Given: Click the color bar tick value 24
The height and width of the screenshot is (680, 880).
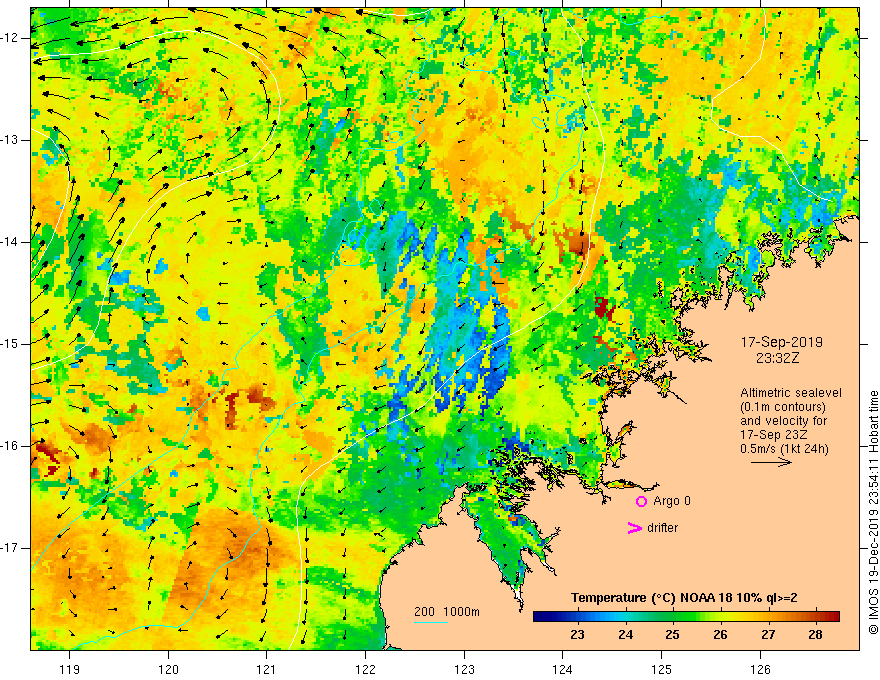Looking at the screenshot, I should coord(625,635).
